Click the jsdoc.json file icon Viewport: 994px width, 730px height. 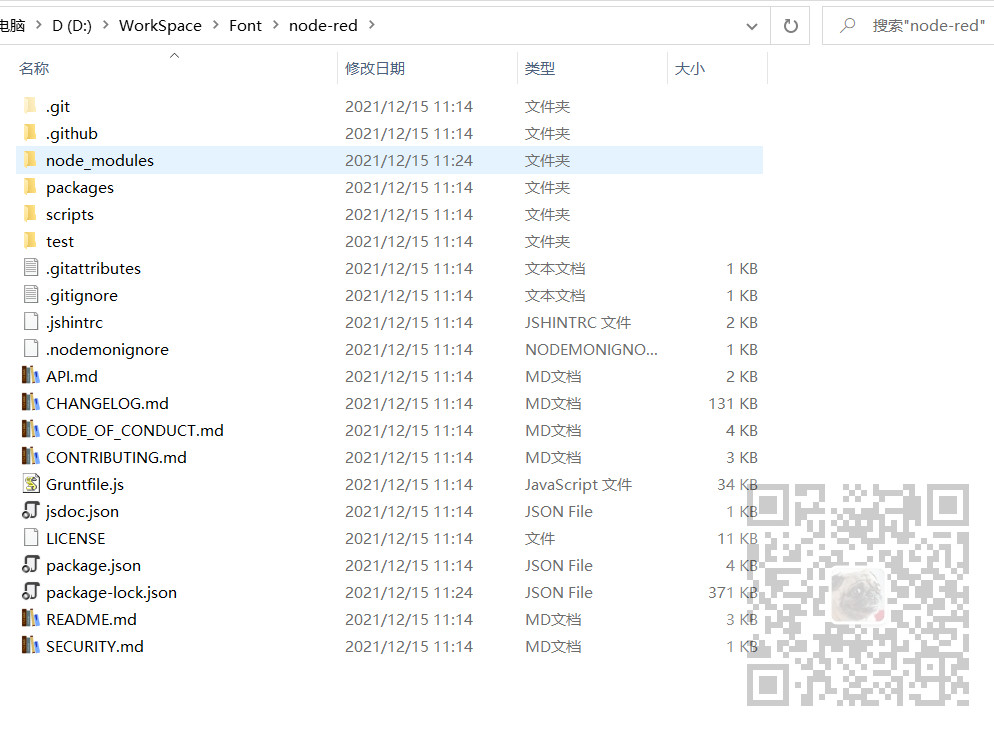[x=30, y=511]
